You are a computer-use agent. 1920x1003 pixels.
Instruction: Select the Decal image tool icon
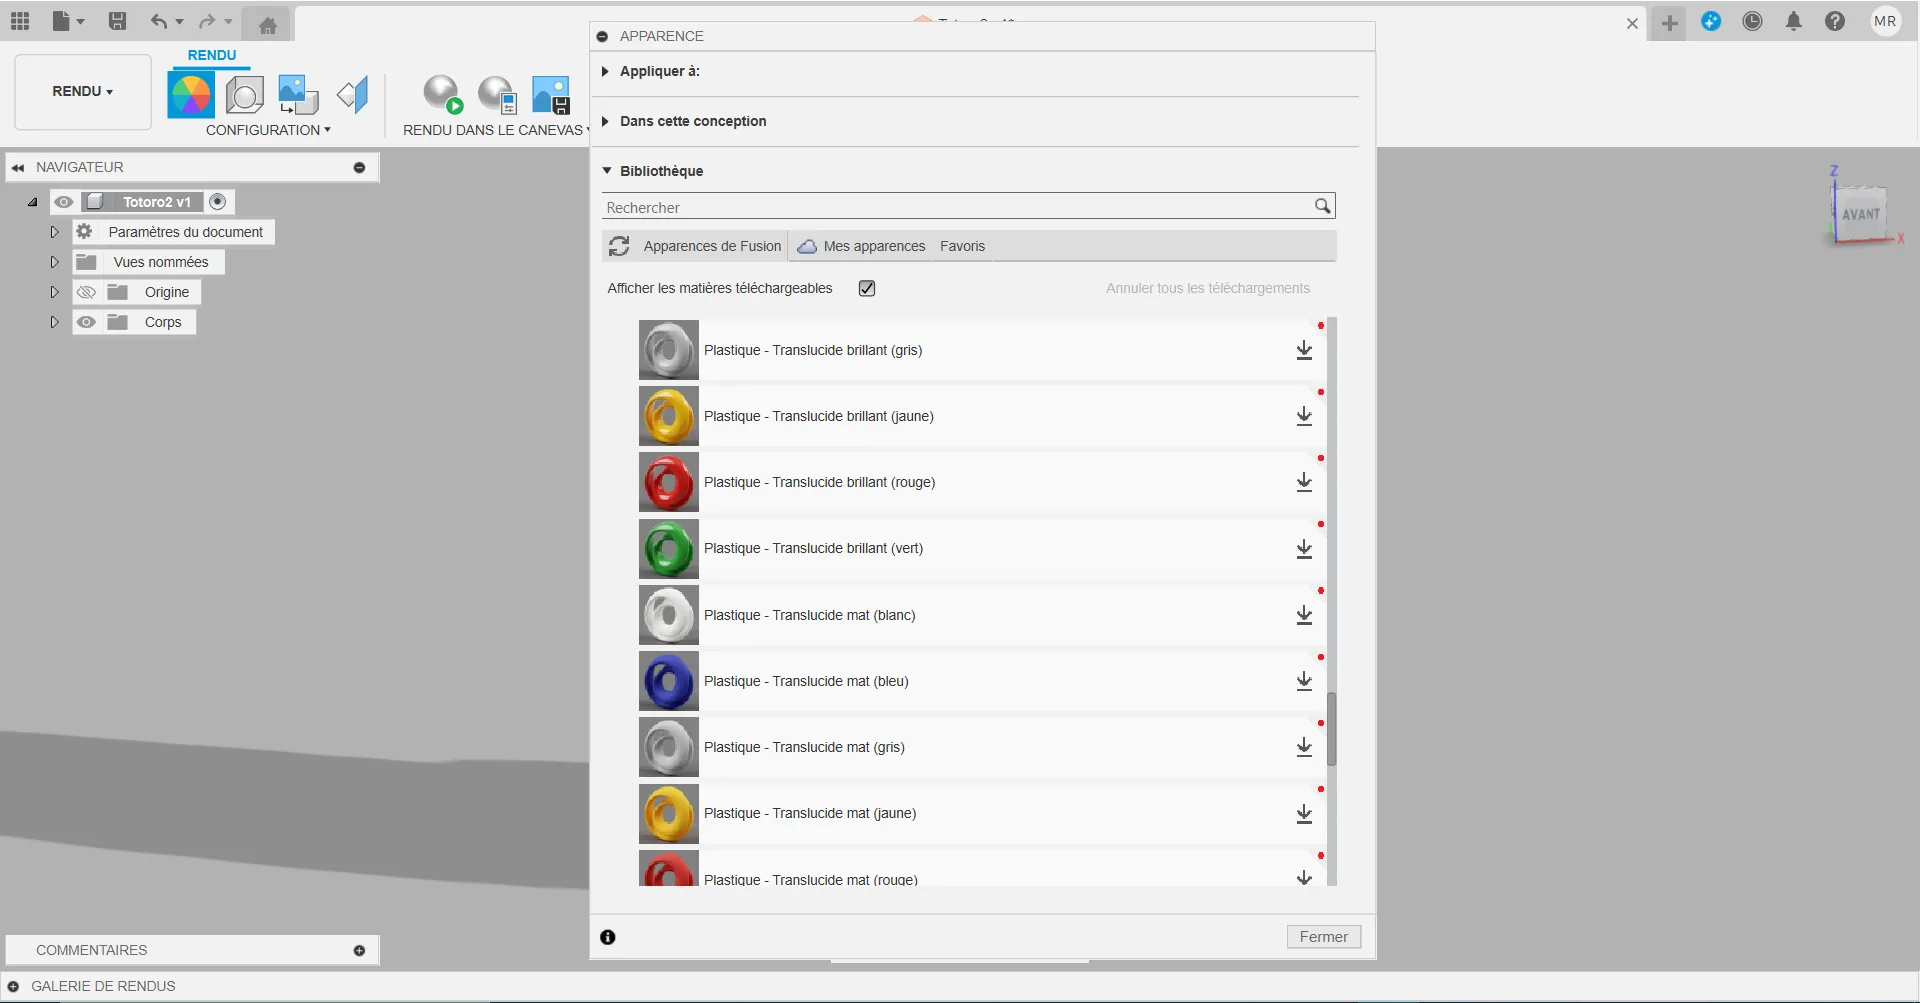(298, 96)
